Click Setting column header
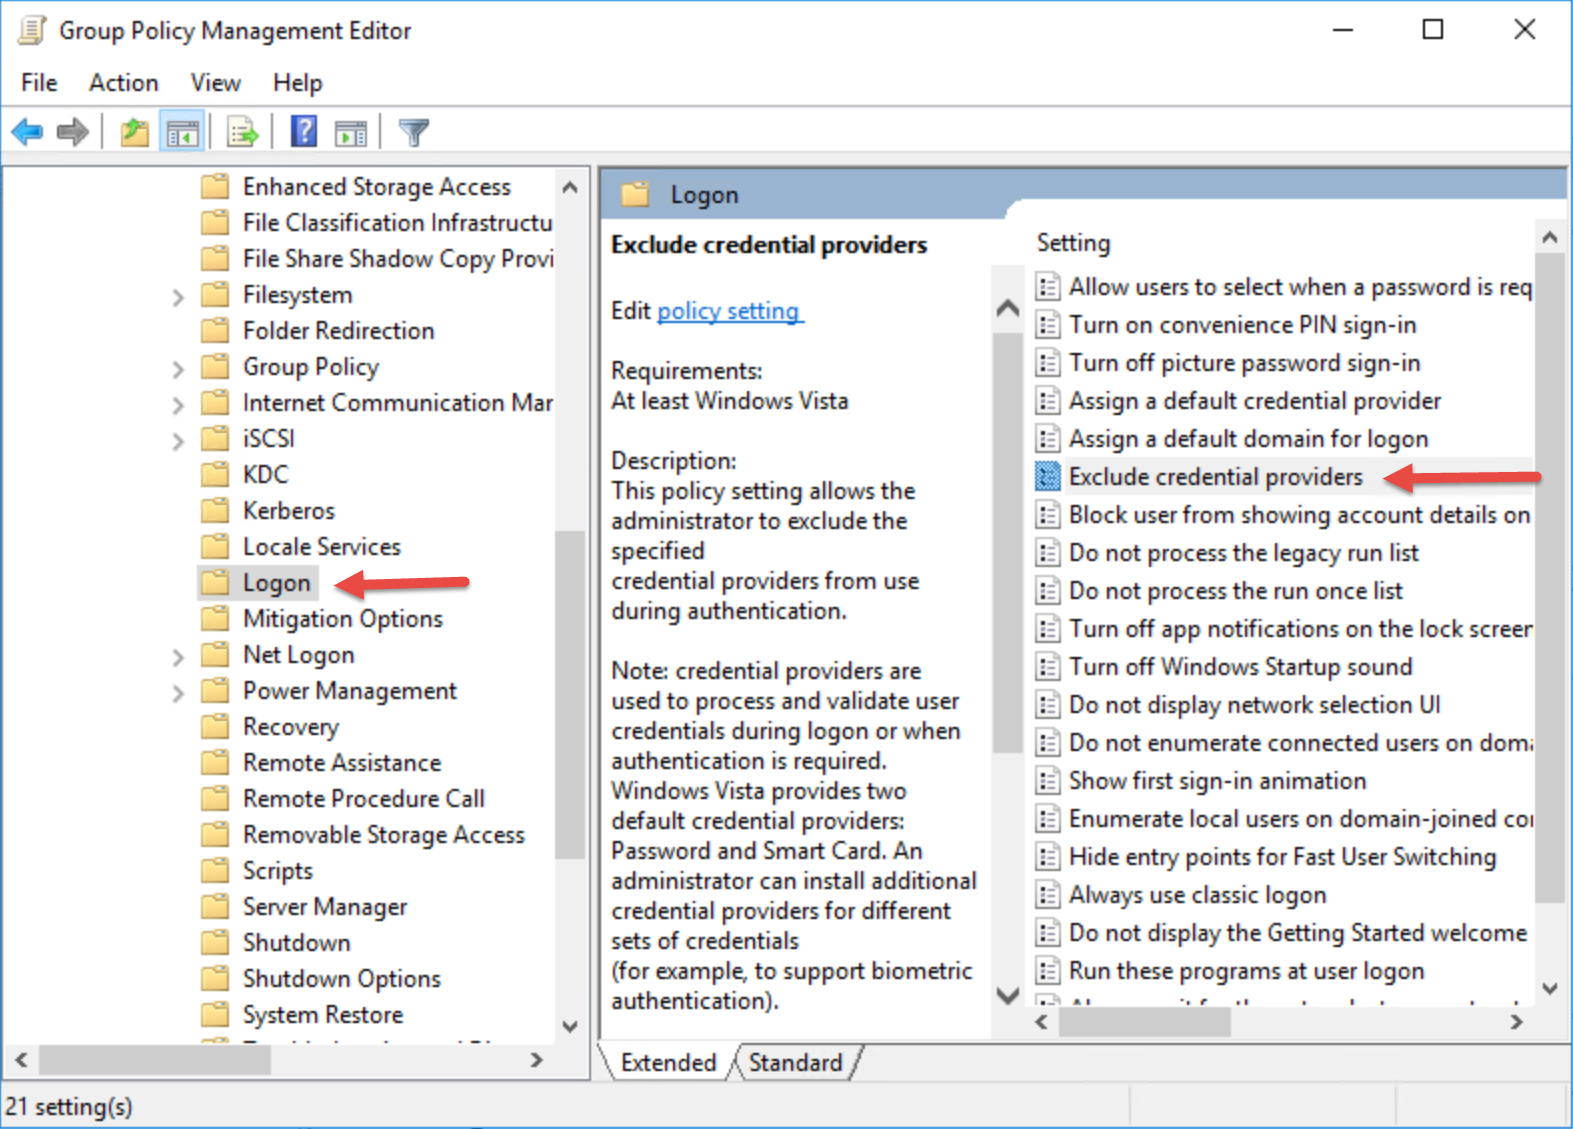The width and height of the screenshot is (1573, 1129). click(1073, 243)
